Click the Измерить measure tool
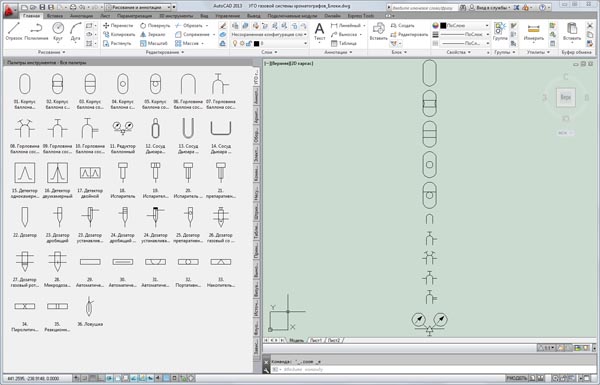The image size is (600, 385). tap(533, 32)
